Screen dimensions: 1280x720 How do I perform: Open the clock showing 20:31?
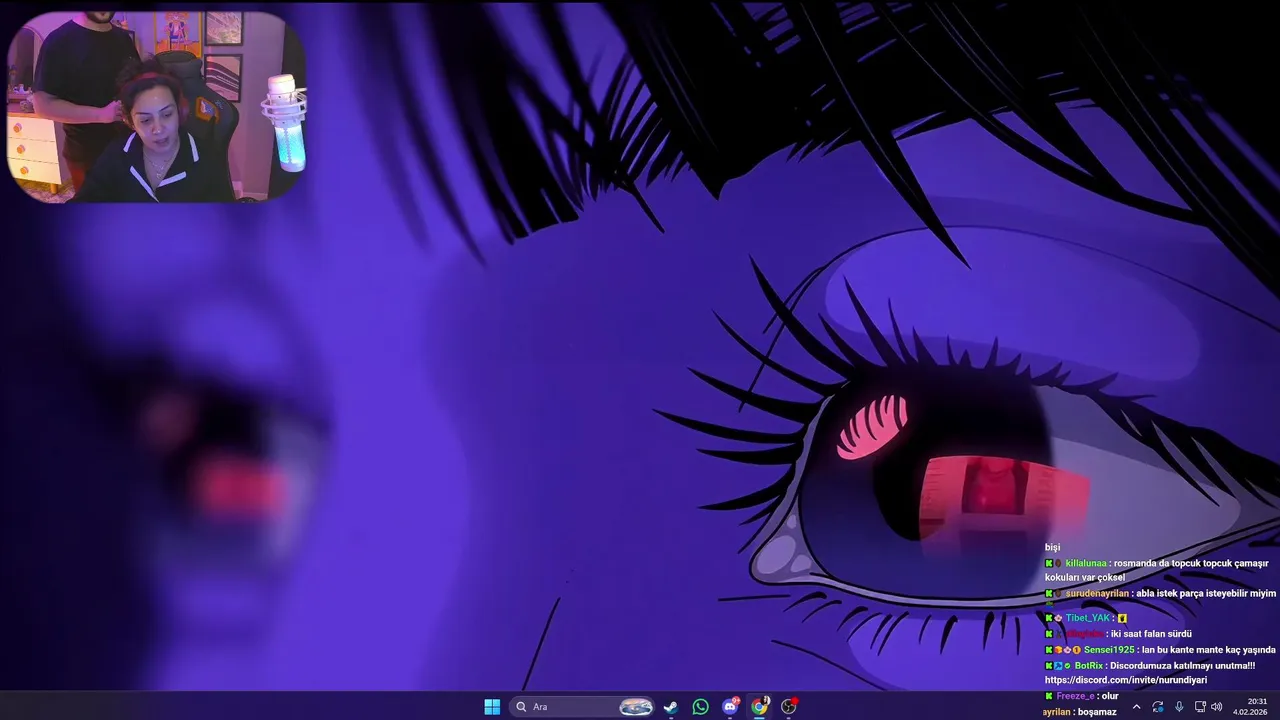[1250, 706]
